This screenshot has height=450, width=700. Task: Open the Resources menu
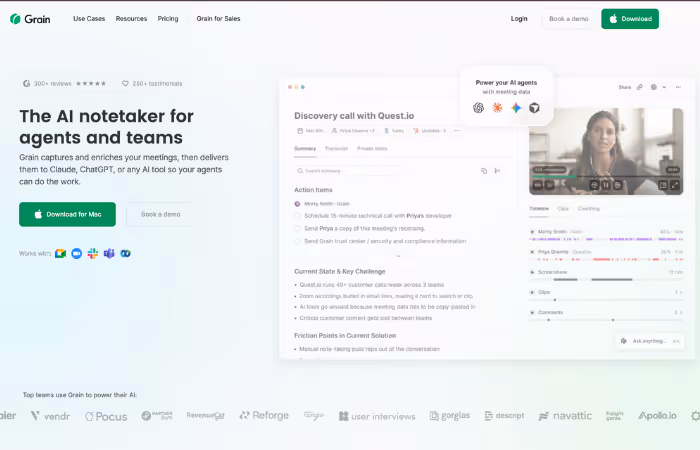point(131,19)
